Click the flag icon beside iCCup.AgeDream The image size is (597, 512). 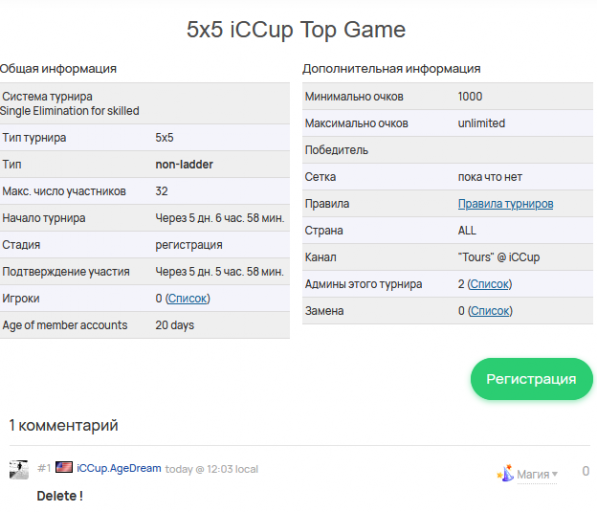coord(64,467)
